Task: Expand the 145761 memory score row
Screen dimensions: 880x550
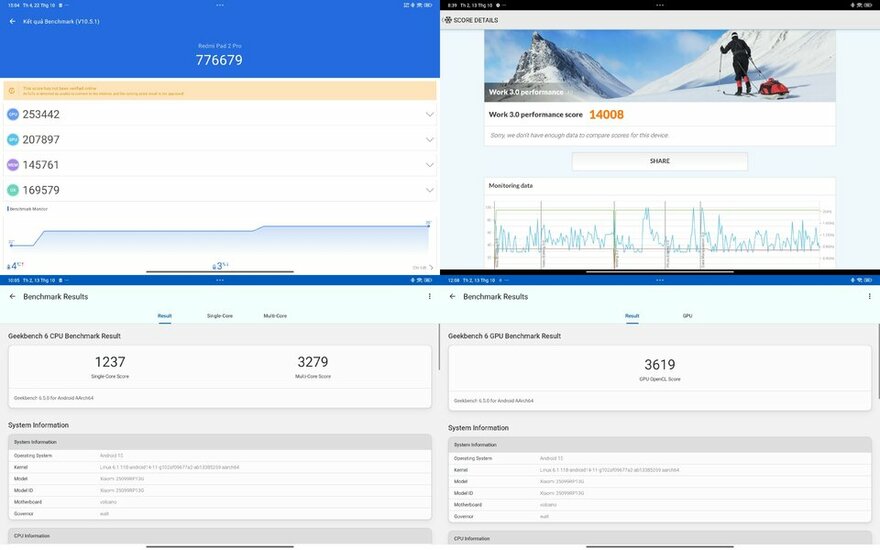Action: 429,165
